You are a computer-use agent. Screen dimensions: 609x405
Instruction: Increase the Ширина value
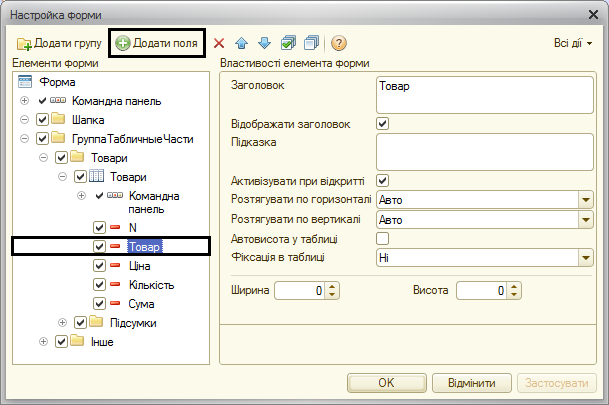pyautogui.click(x=332, y=287)
